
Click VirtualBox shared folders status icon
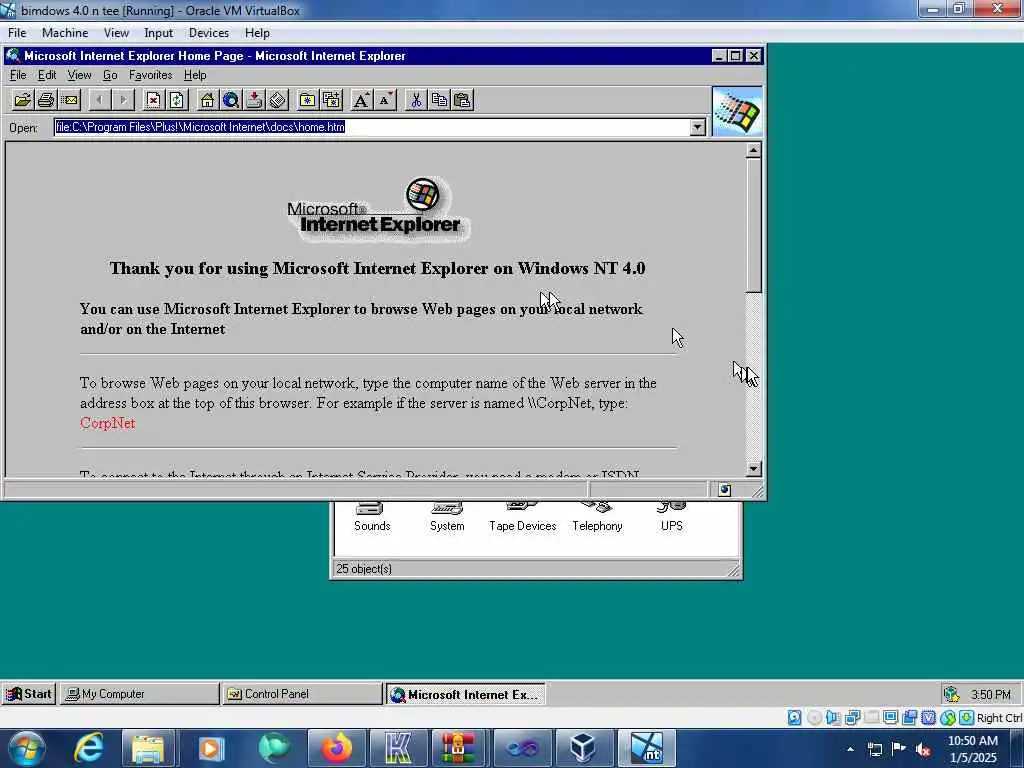(x=871, y=718)
